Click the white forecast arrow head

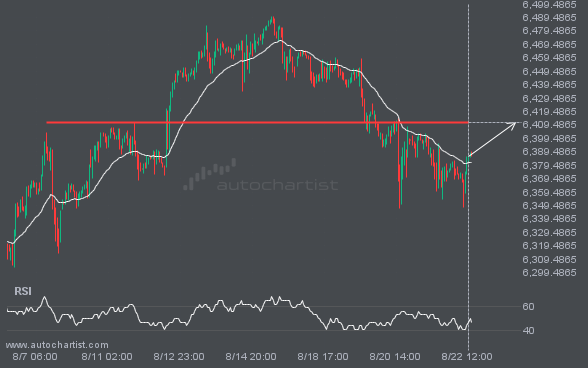(512, 126)
